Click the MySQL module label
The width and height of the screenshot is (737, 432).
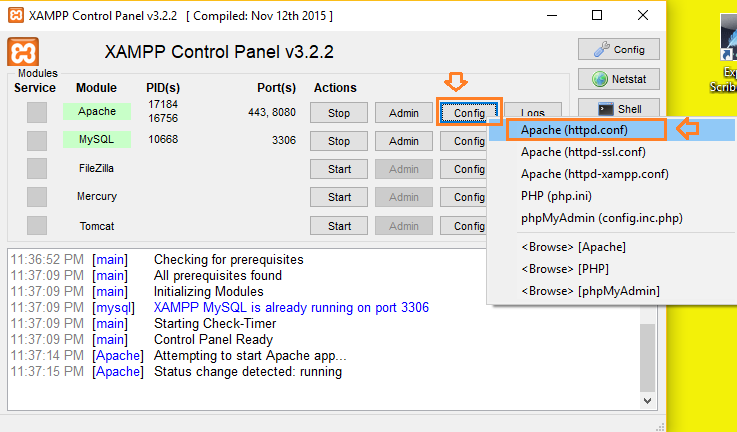[x=97, y=140]
